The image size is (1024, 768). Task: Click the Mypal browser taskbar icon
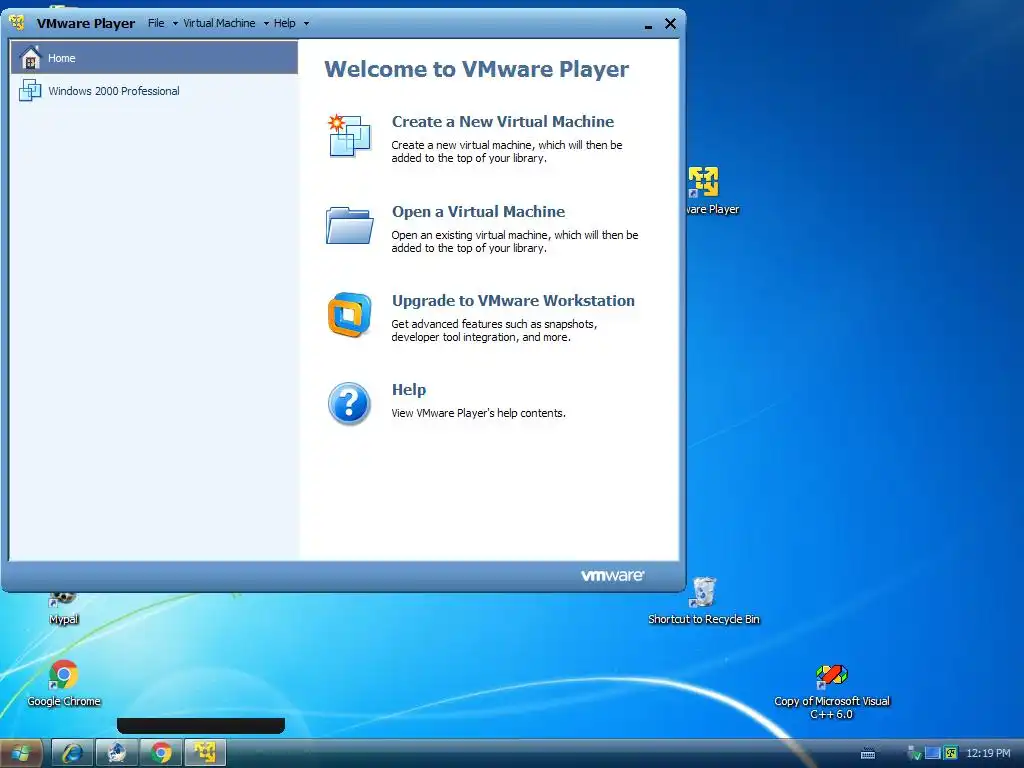116,753
